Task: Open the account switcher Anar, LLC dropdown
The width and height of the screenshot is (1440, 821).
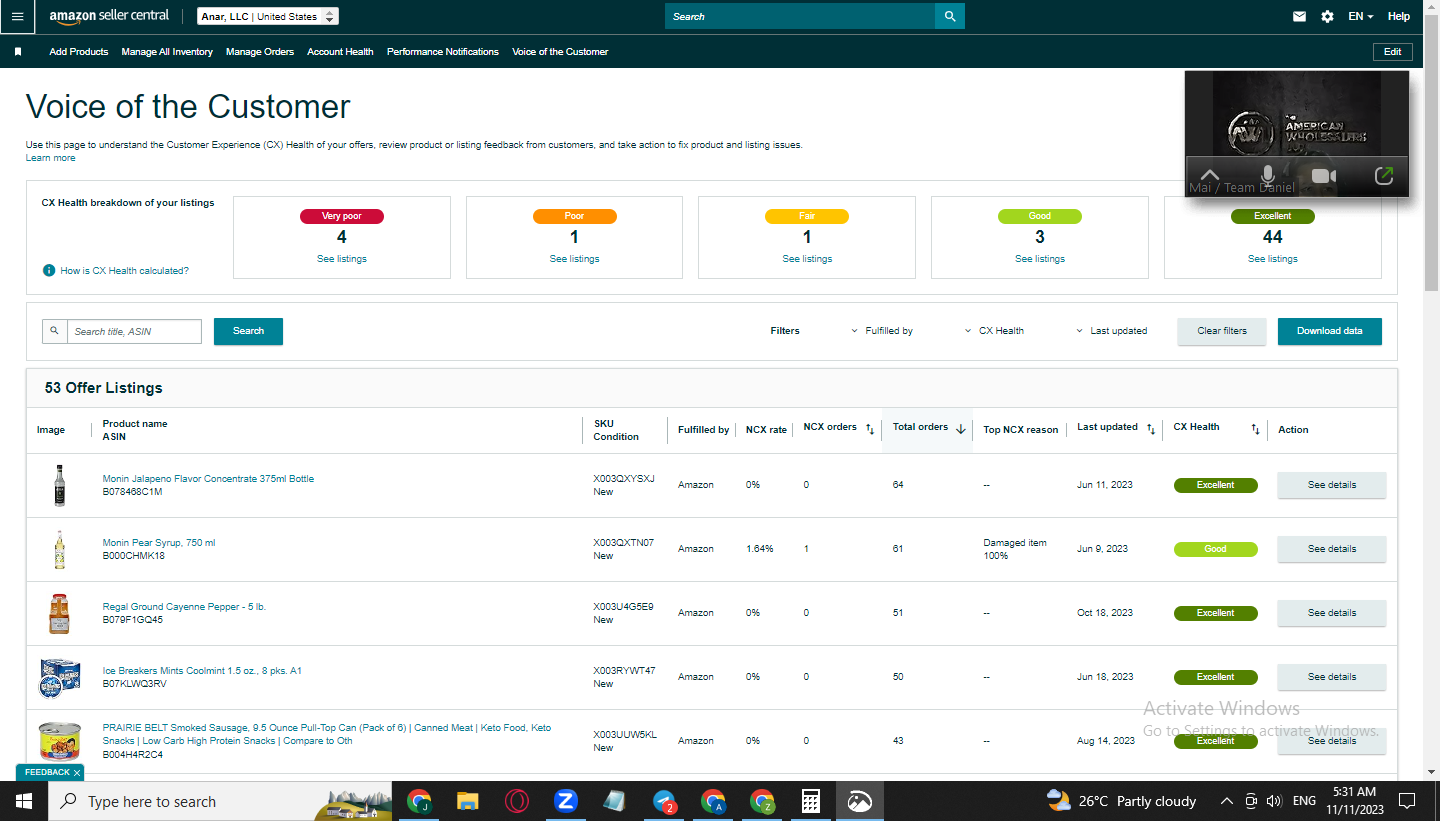Action: tap(268, 16)
